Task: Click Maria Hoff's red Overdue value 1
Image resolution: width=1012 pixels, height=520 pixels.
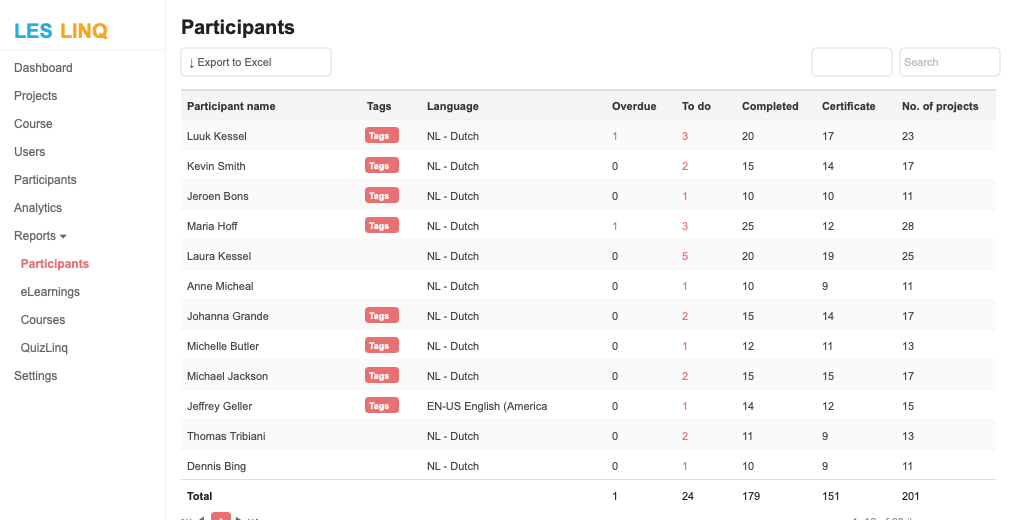Action: coord(615,226)
